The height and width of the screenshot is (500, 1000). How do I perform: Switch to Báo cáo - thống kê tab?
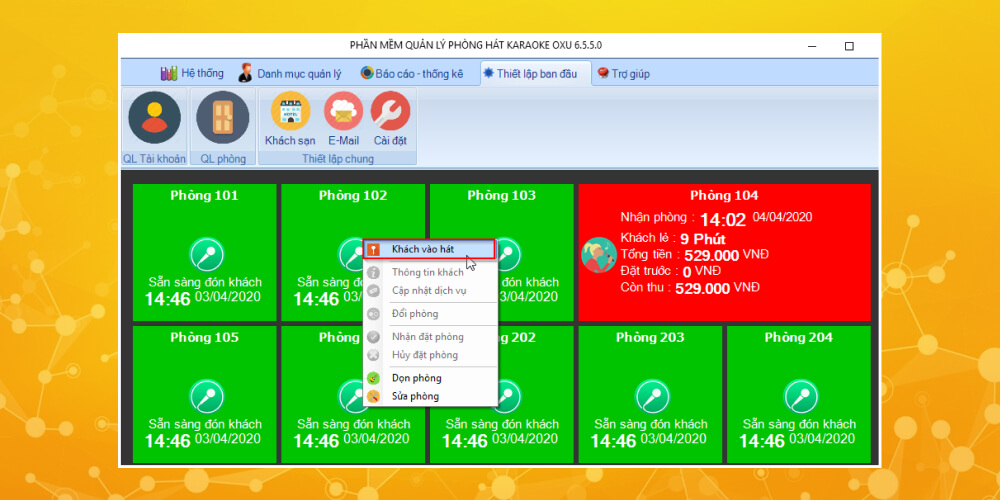tap(411, 73)
